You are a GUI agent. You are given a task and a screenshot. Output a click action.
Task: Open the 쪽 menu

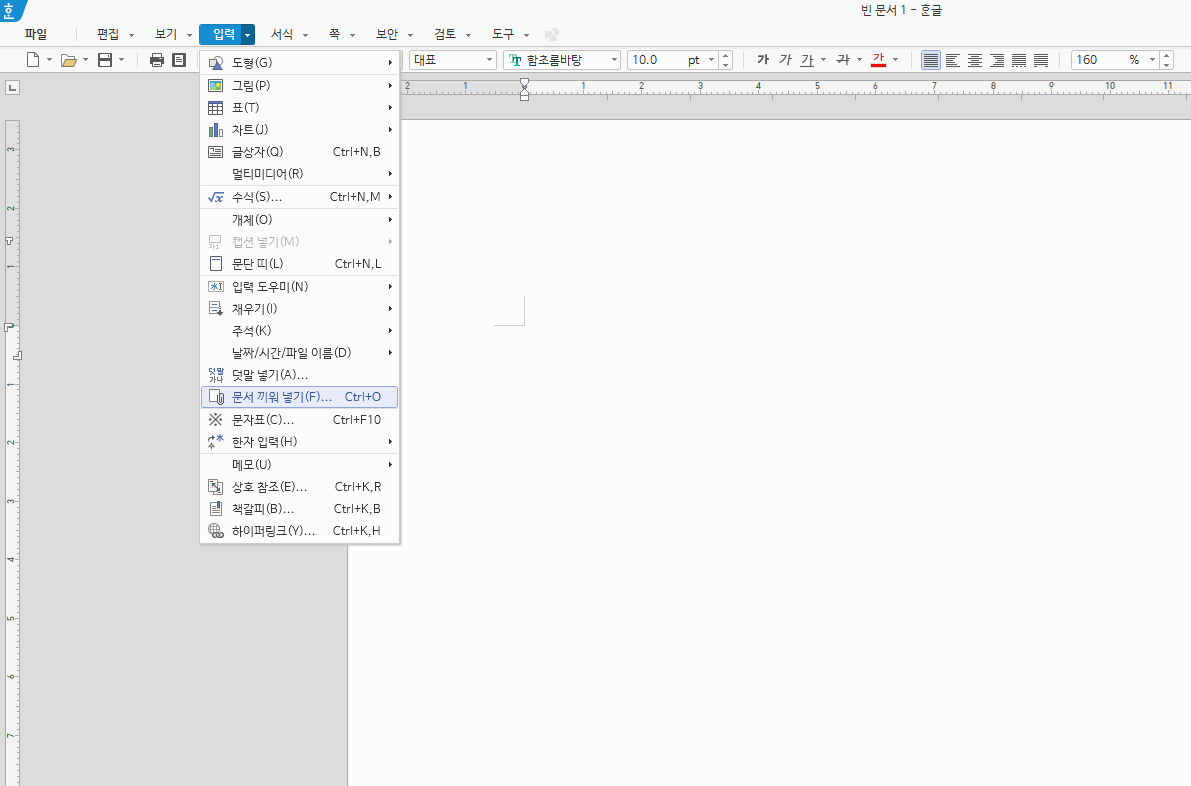pyautogui.click(x=335, y=34)
